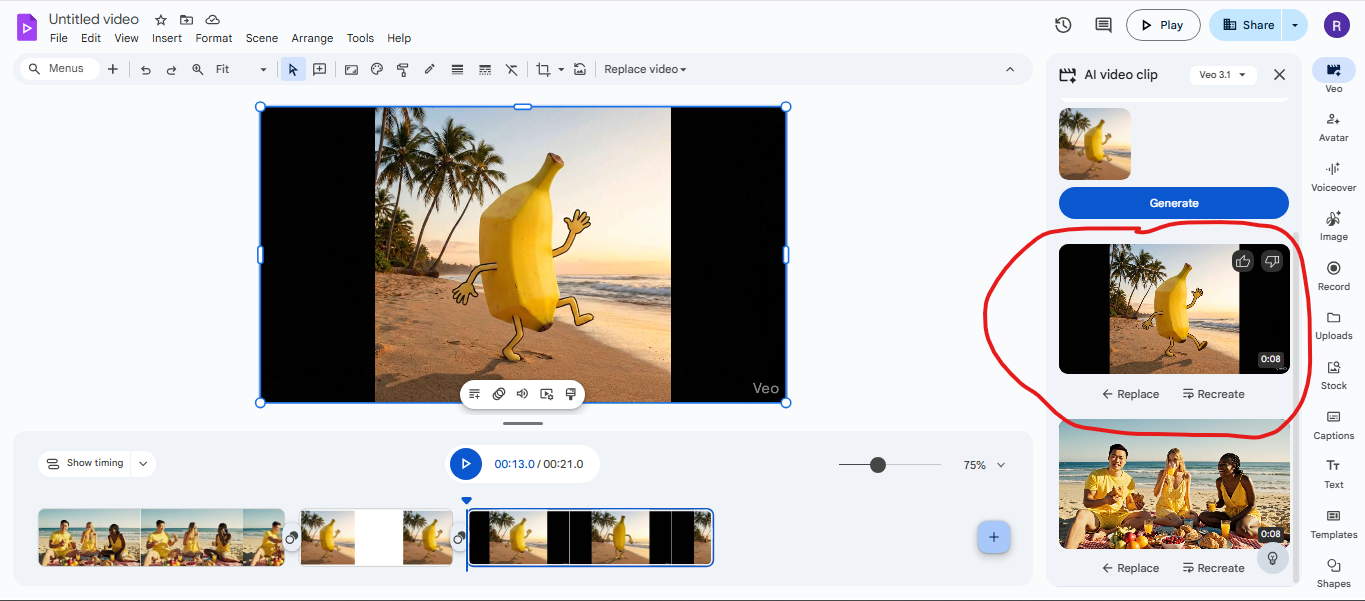
Task: Click the crop tool icon
Action: tap(543, 69)
